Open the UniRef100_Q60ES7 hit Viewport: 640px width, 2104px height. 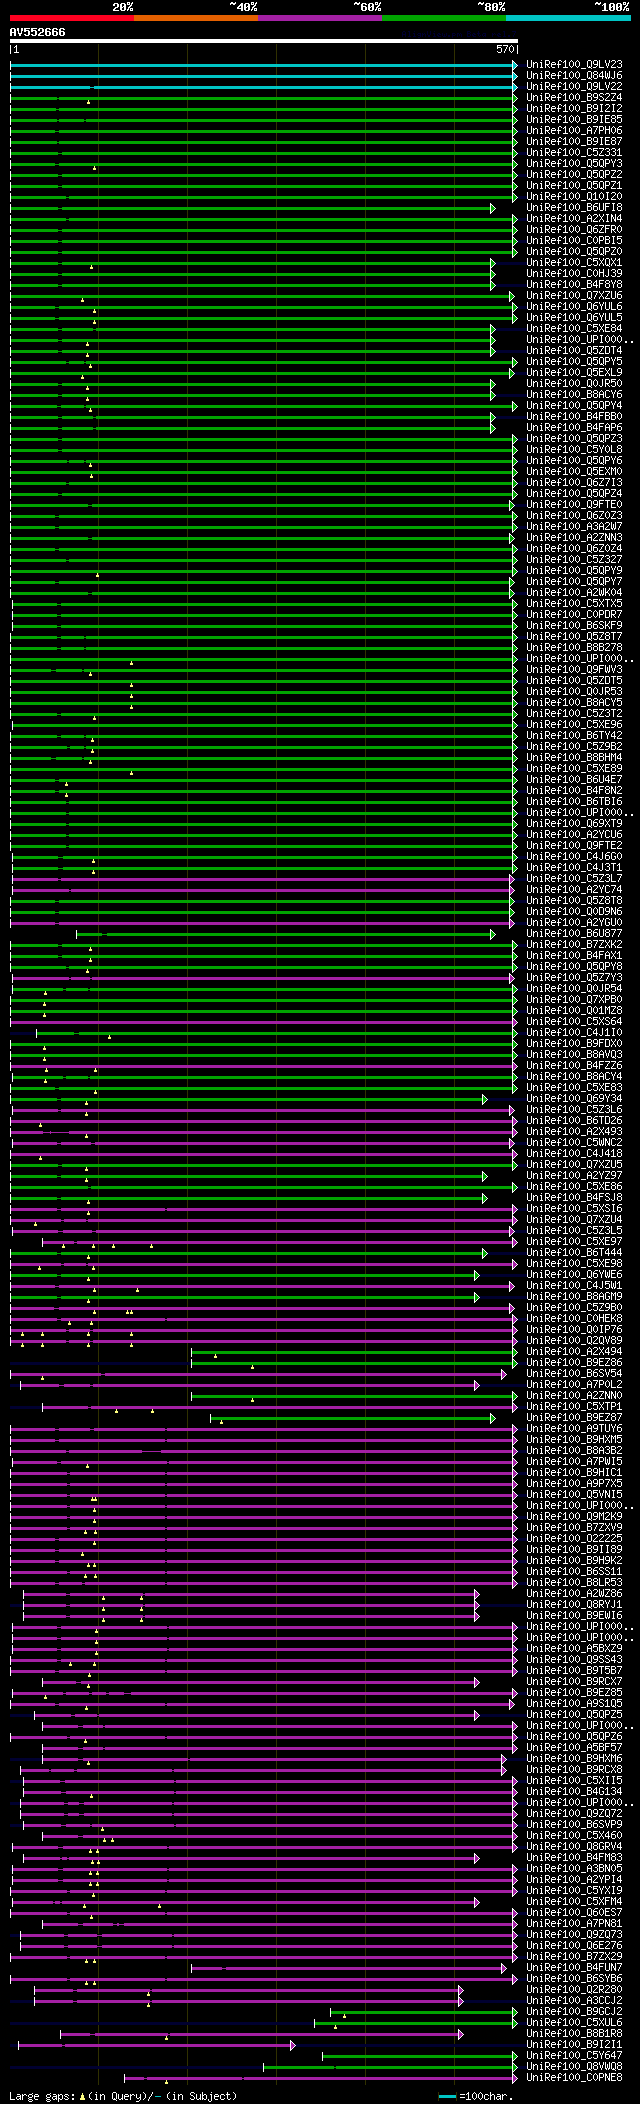[x=574, y=1912]
